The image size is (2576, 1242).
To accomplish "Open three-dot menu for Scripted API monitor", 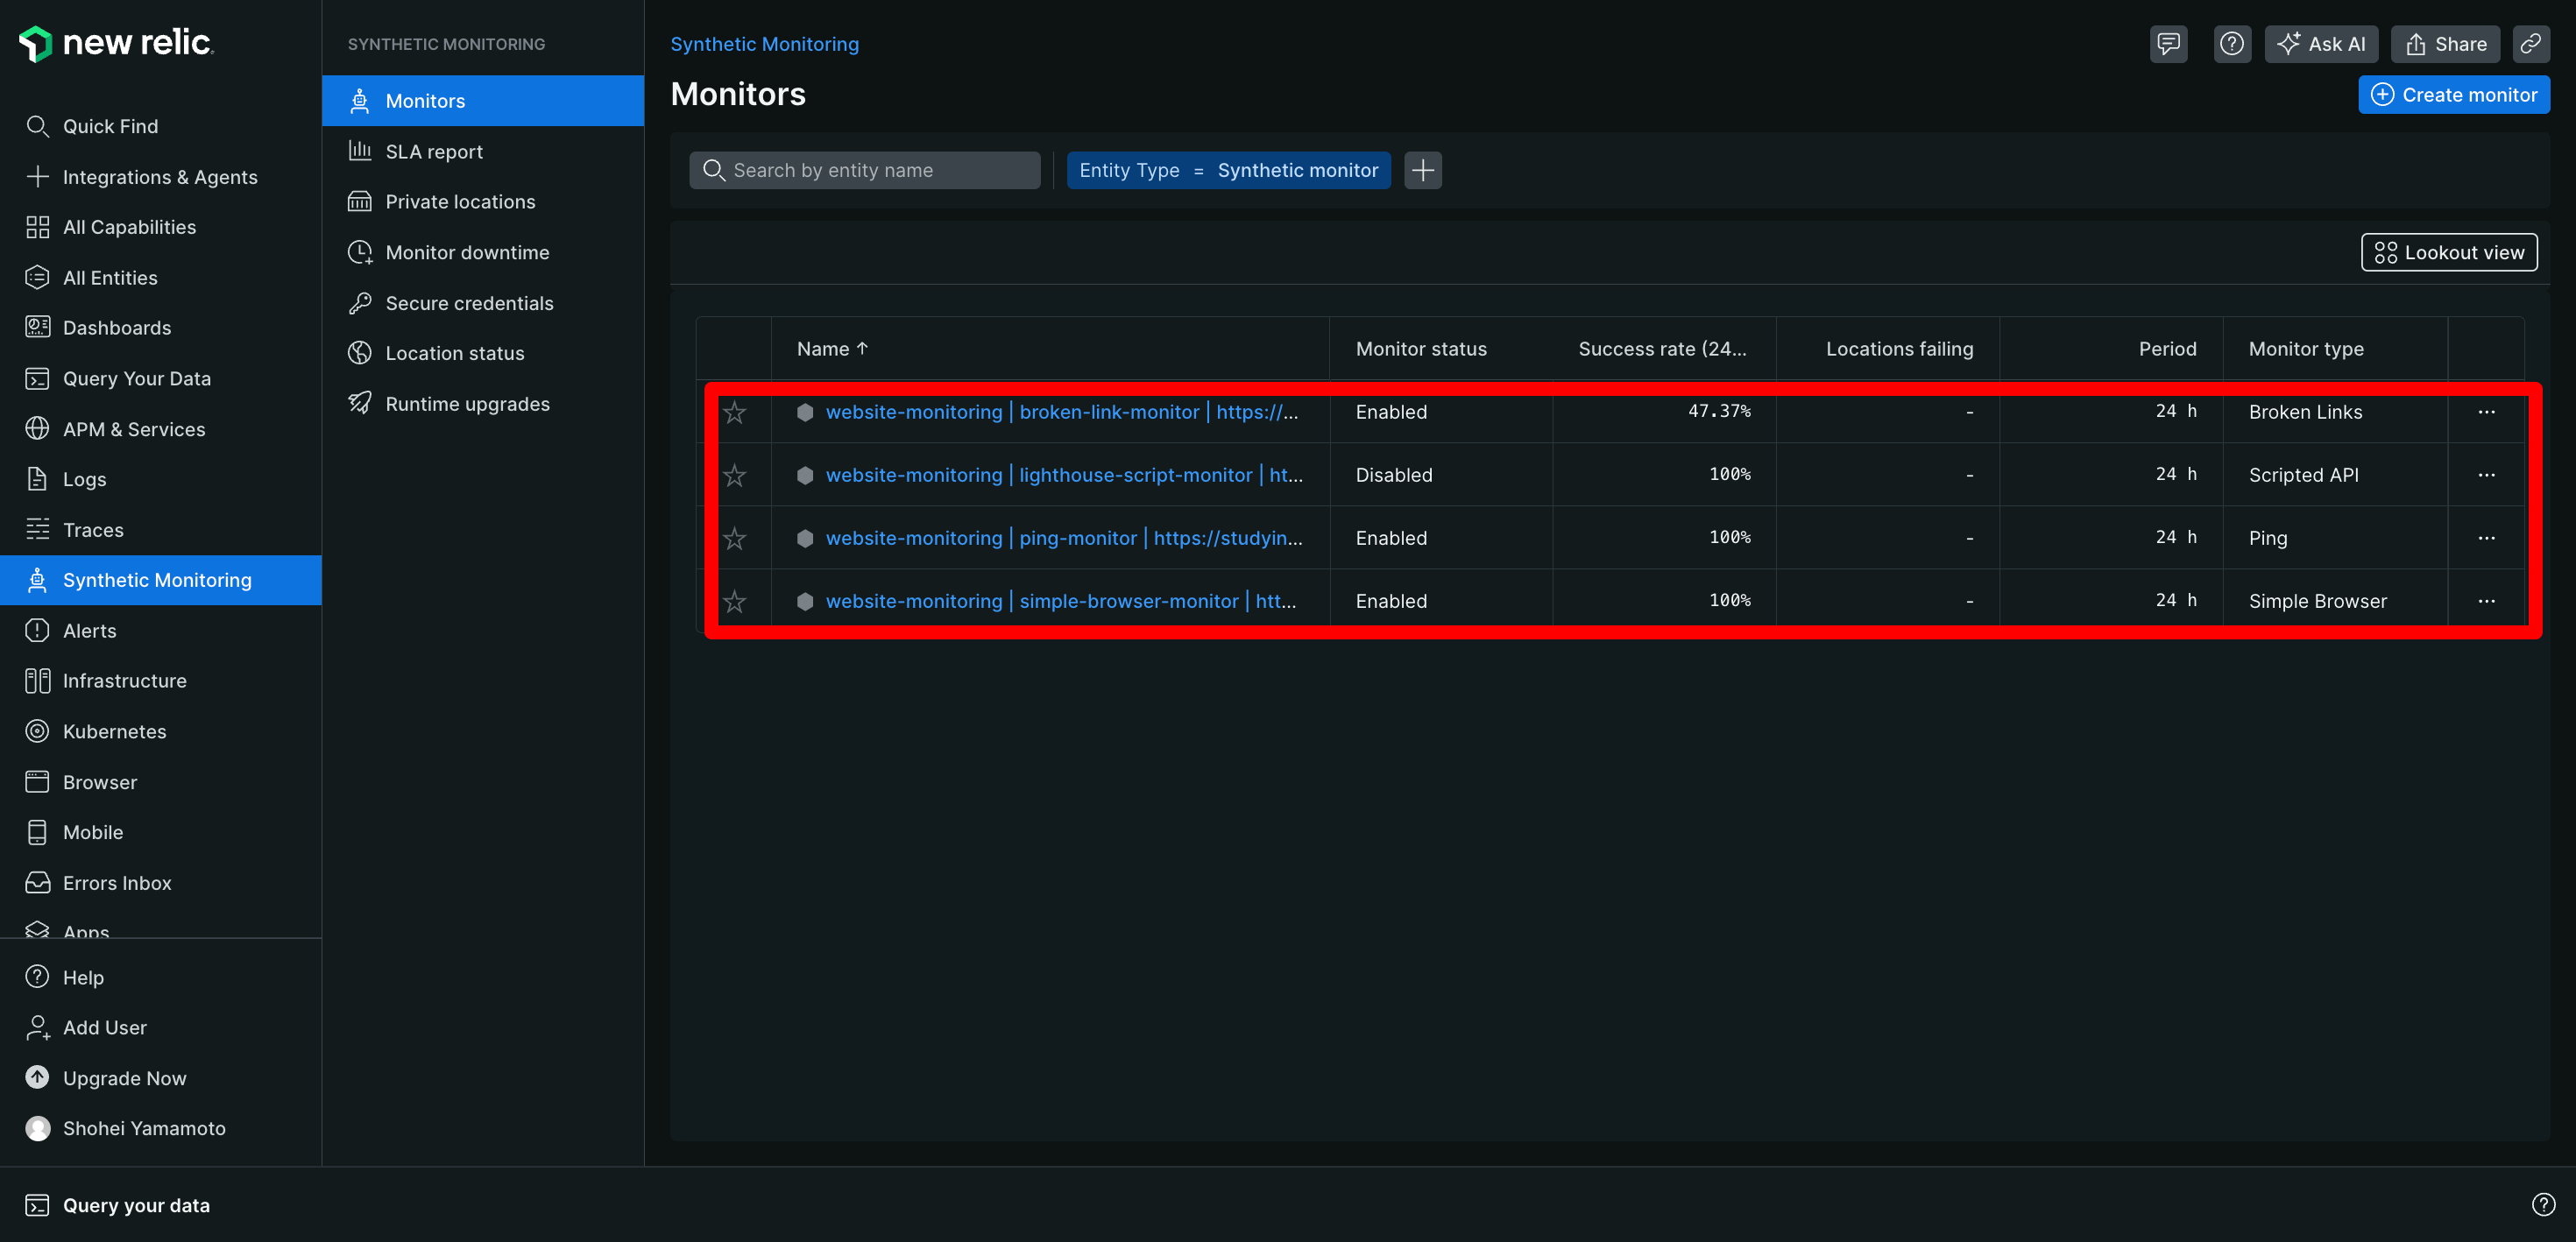I will tap(2486, 475).
